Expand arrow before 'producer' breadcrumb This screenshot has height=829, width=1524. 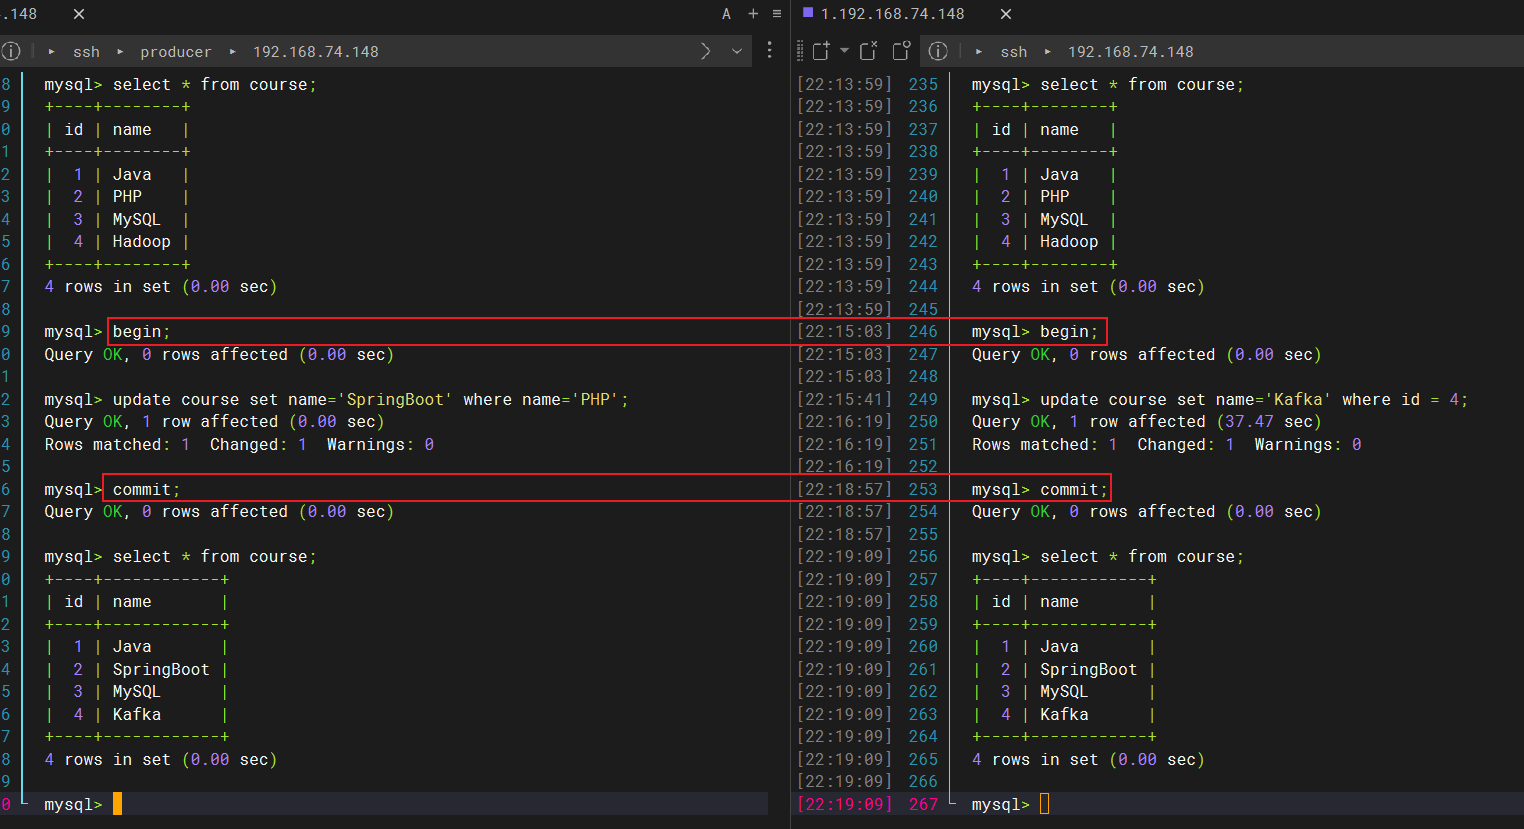121,52
